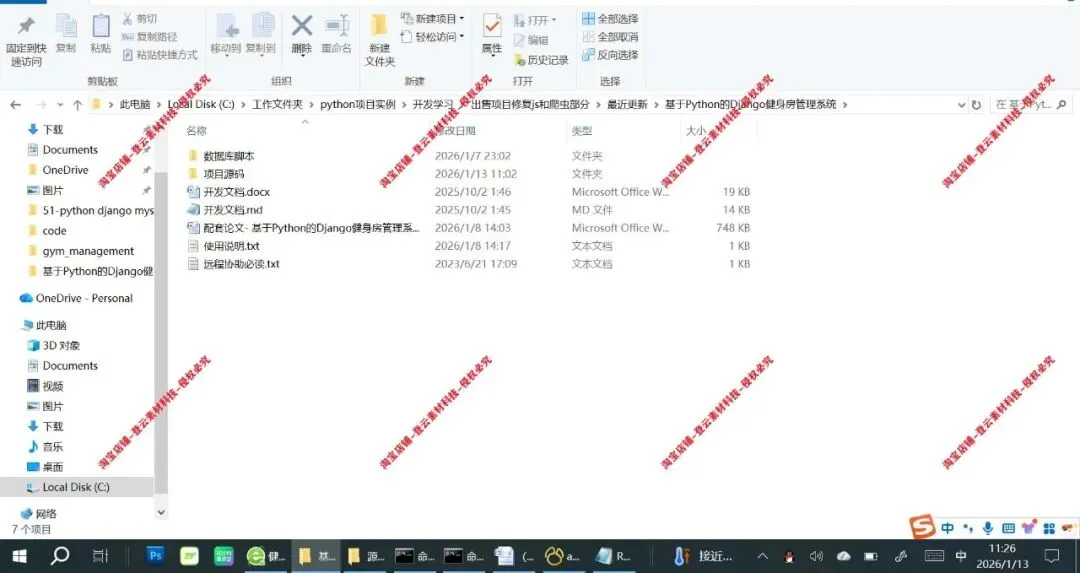
Task: Sort files by the 类型 column
Action: pos(581,130)
